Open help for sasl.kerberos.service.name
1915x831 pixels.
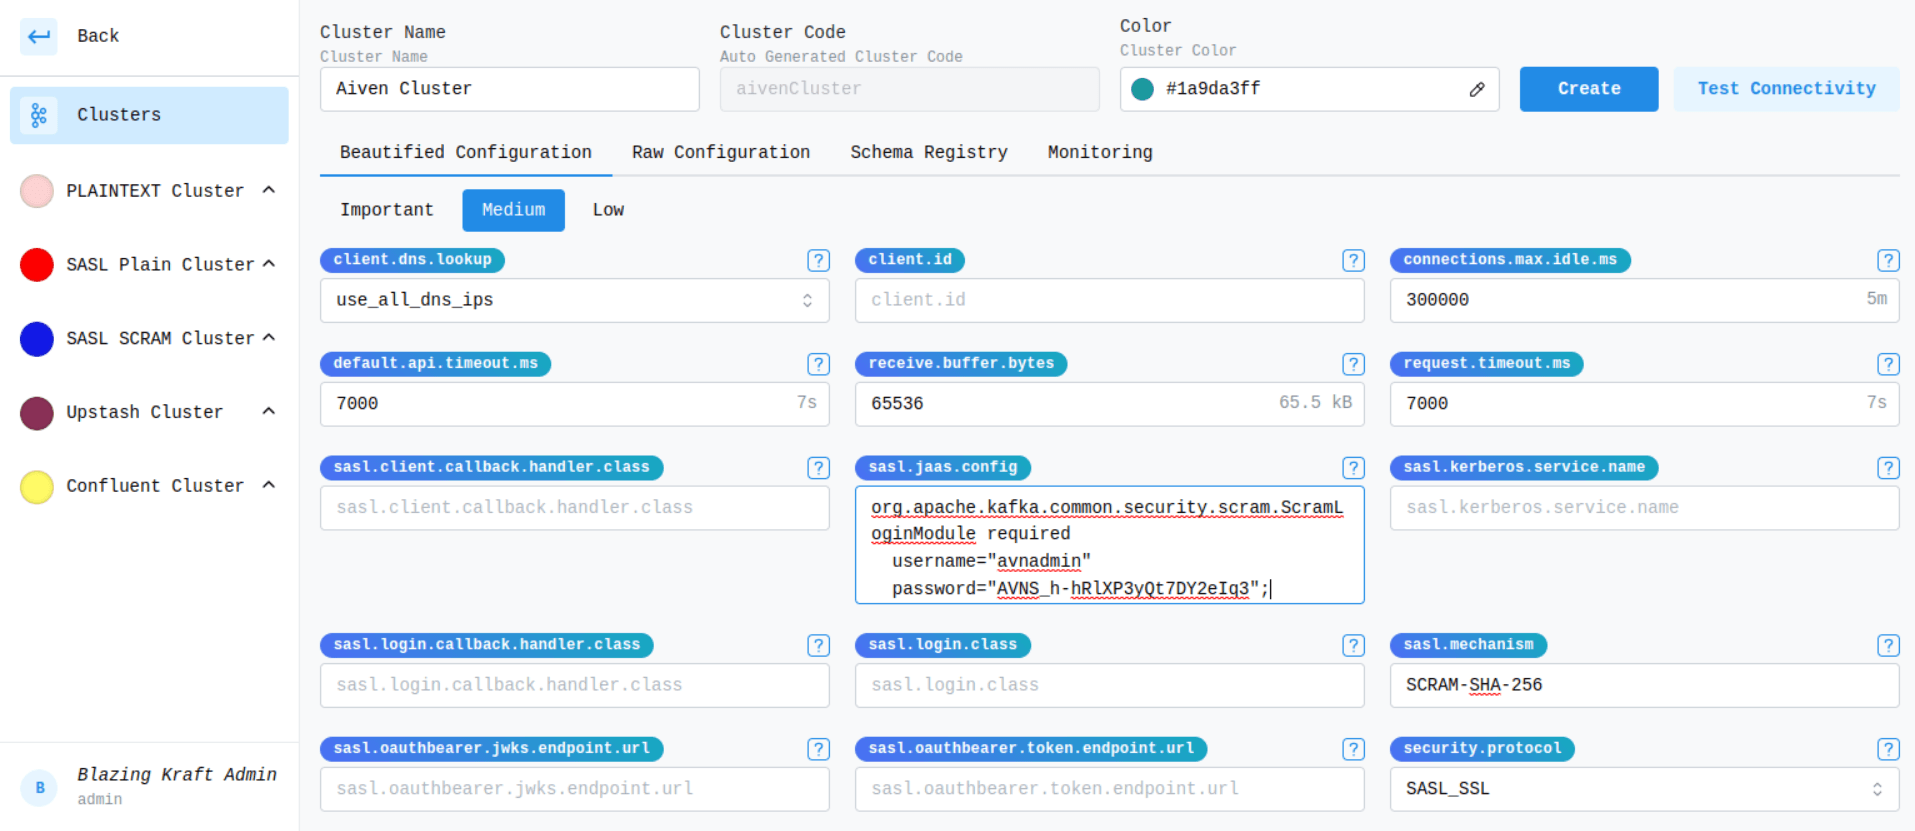tap(1888, 468)
